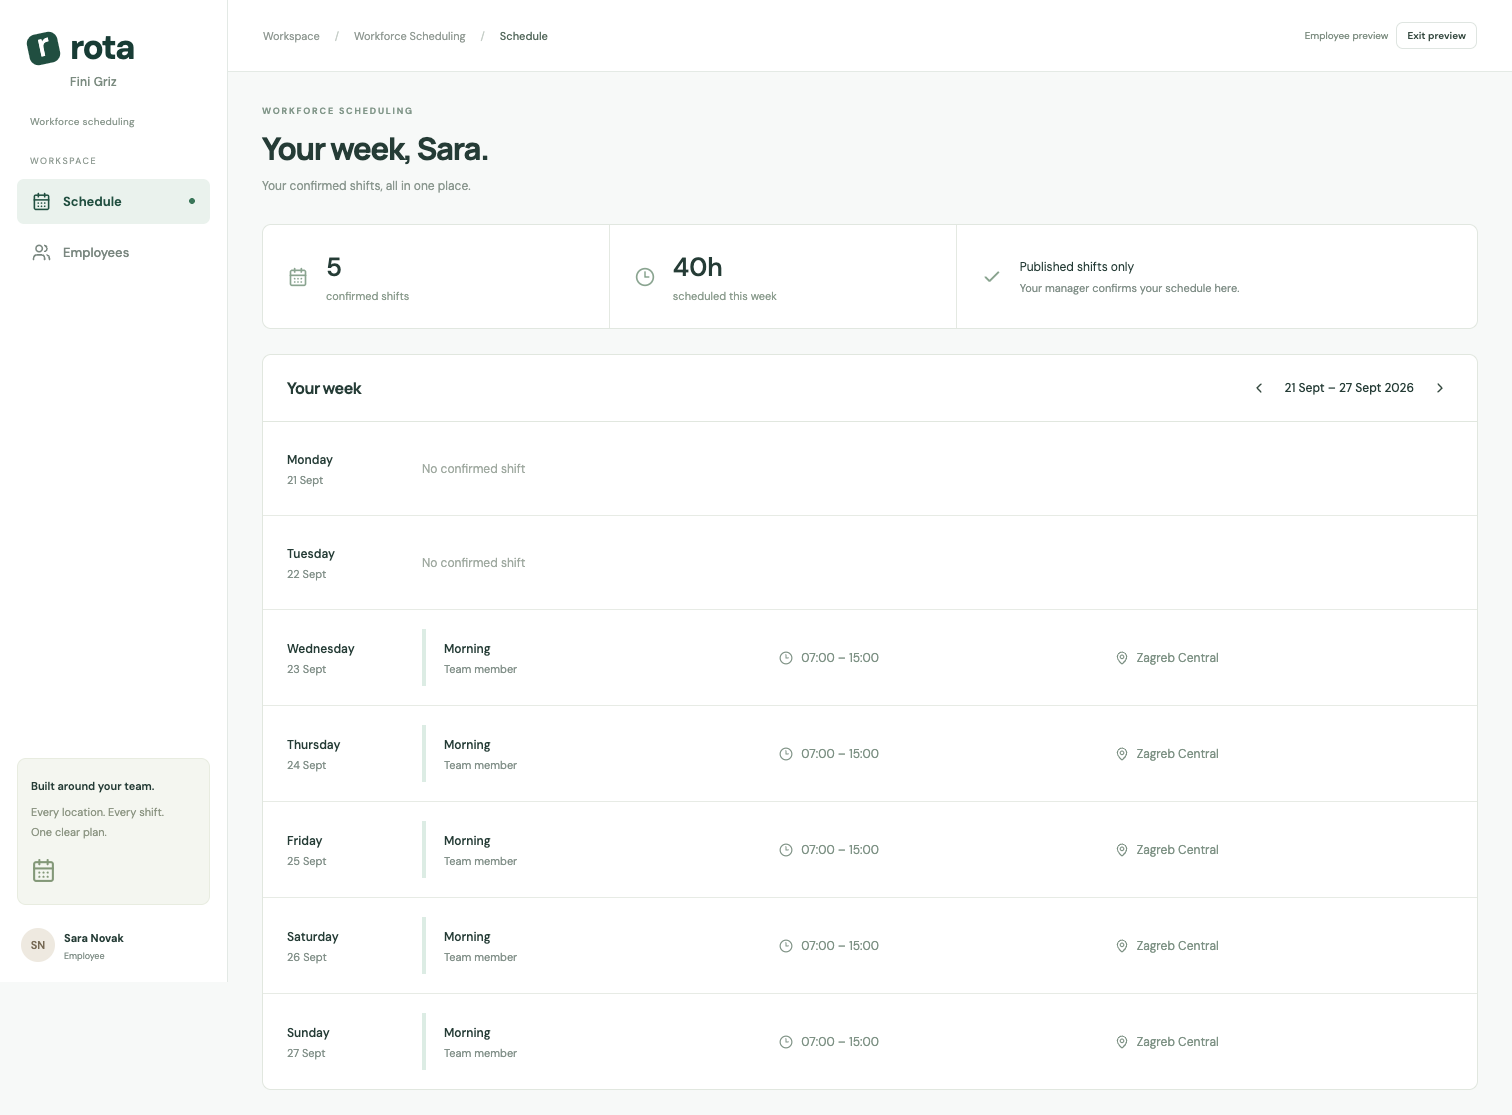Image resolution: width=1512 pixels, height=1115 pixels.
Task: Open Employees in the sidebar
Action: pyautogui.click(x=113, y=253)
